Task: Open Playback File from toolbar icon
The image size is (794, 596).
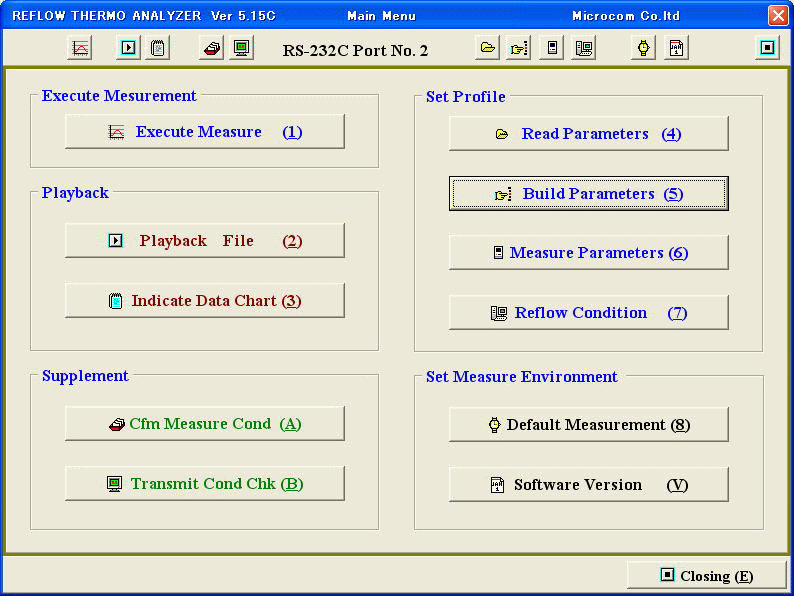Action: [x=129, y=49]
